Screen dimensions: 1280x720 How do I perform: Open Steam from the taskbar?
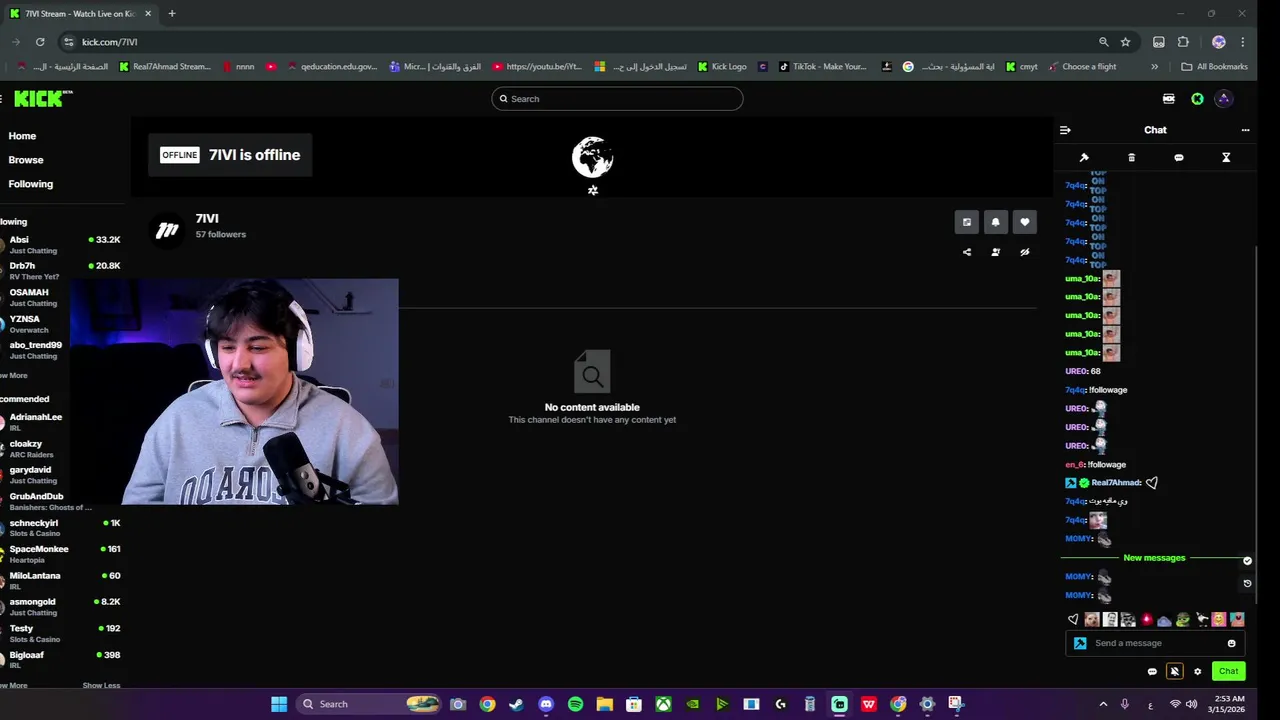click(516, 704)
